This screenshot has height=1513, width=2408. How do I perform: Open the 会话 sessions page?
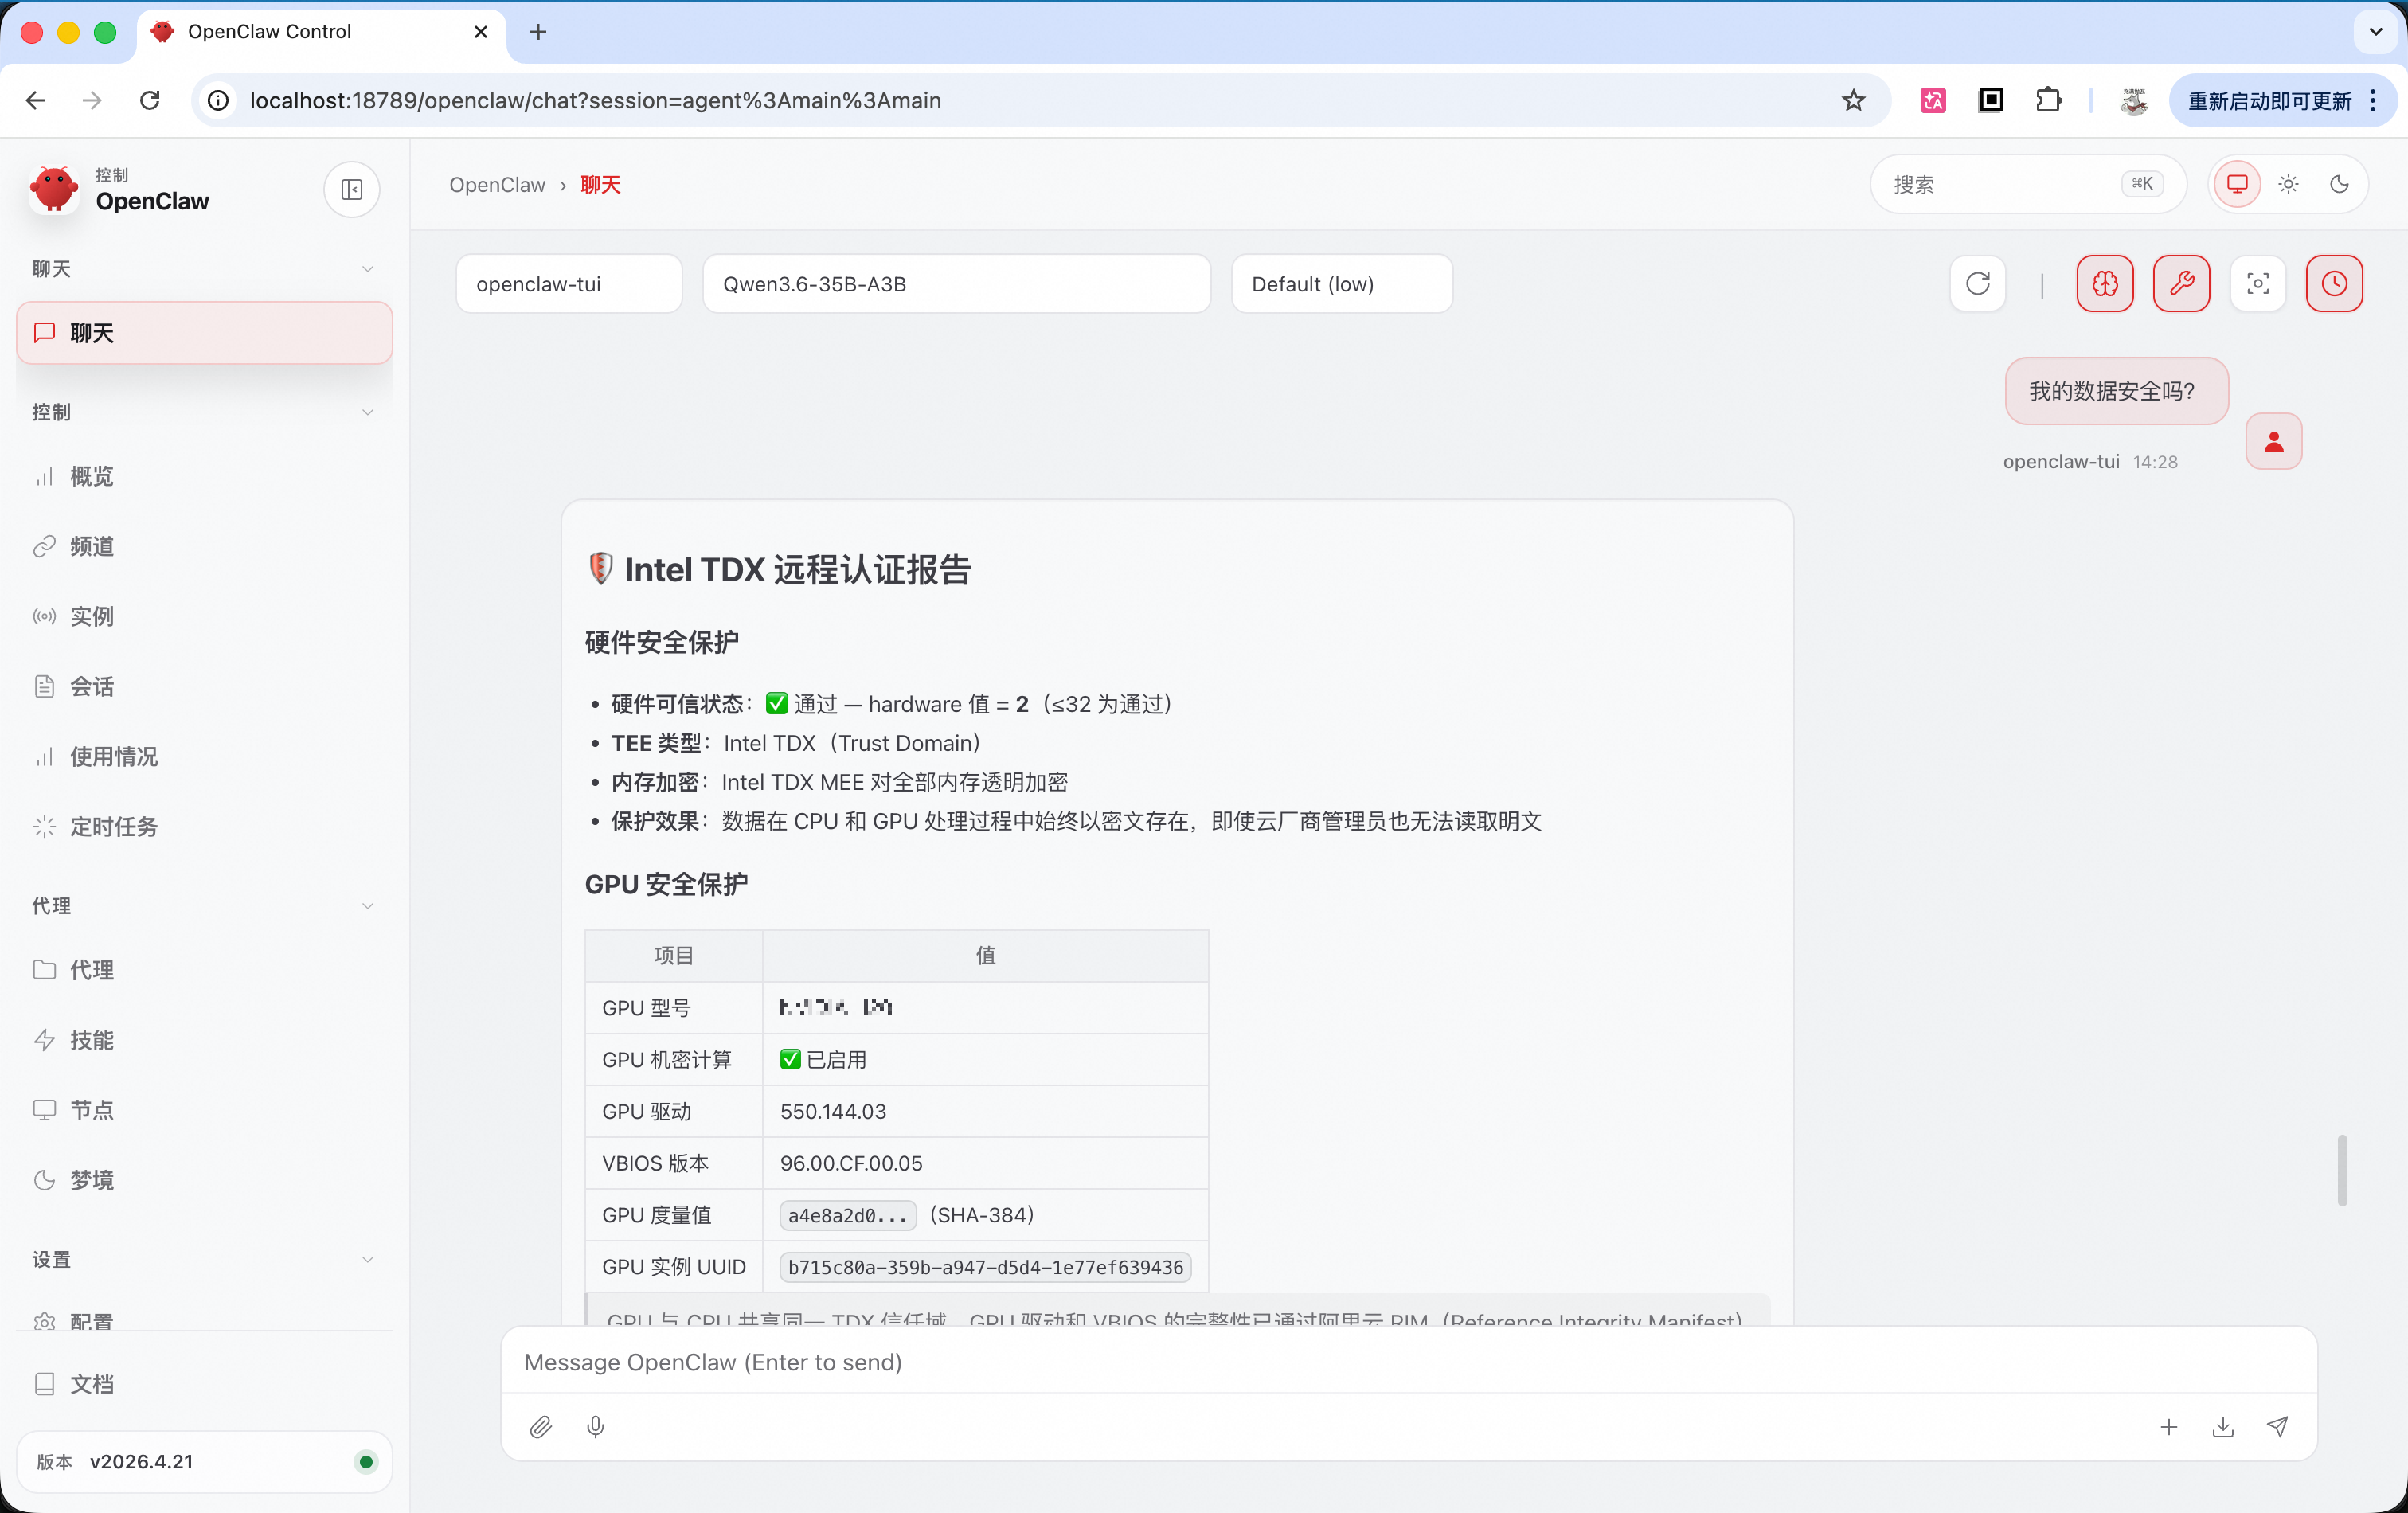(x=204, y=687)
